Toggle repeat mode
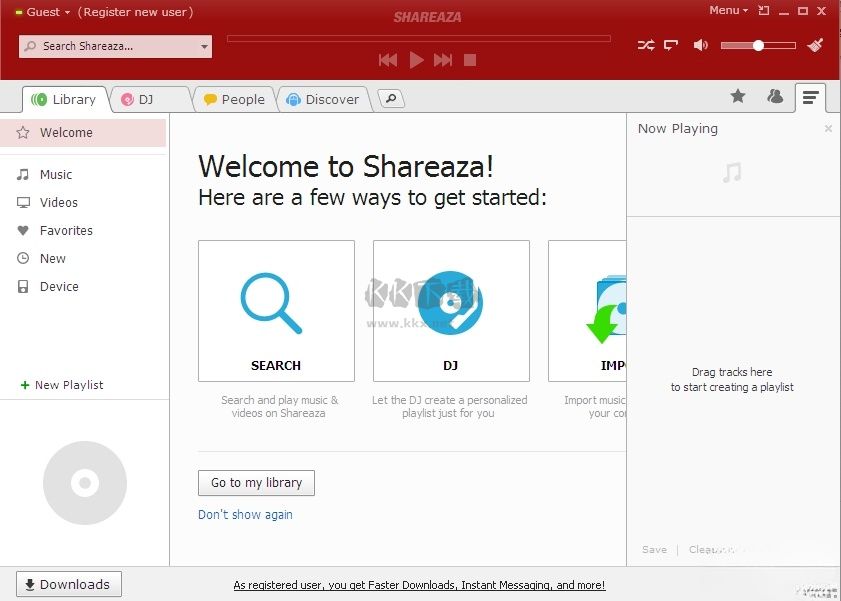 click(671, 45)
